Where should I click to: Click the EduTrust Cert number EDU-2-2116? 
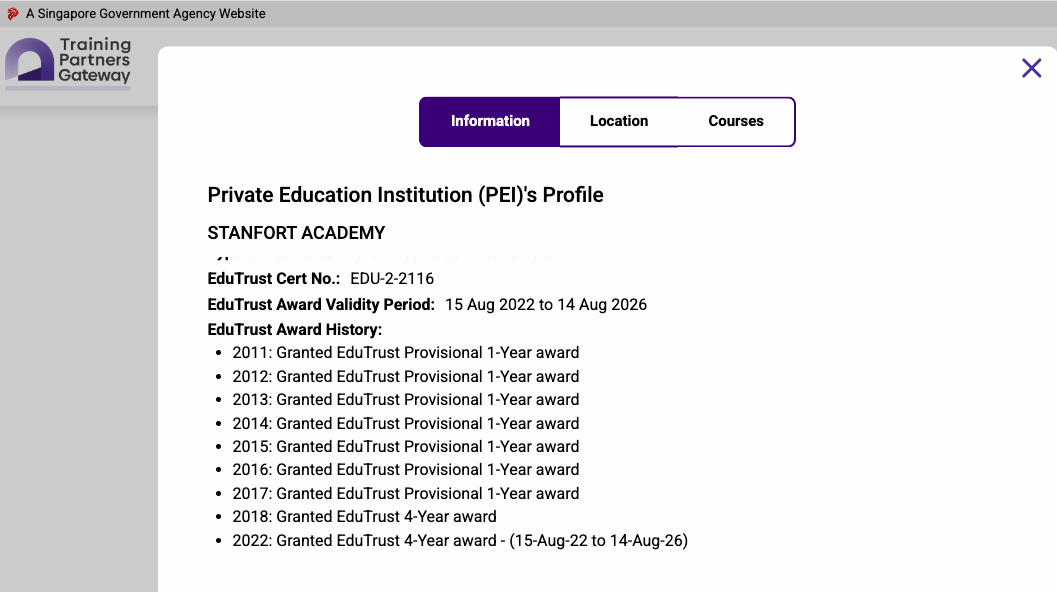coord(392,278)
